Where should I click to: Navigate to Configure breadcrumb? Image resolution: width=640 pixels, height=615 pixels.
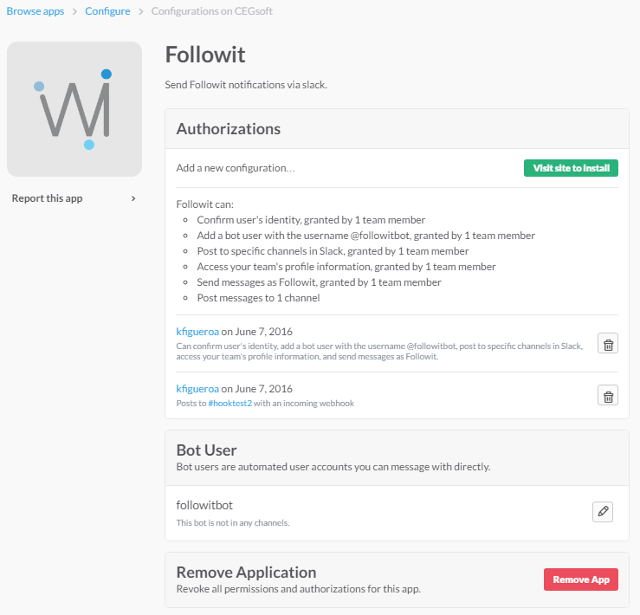(107, 11)
